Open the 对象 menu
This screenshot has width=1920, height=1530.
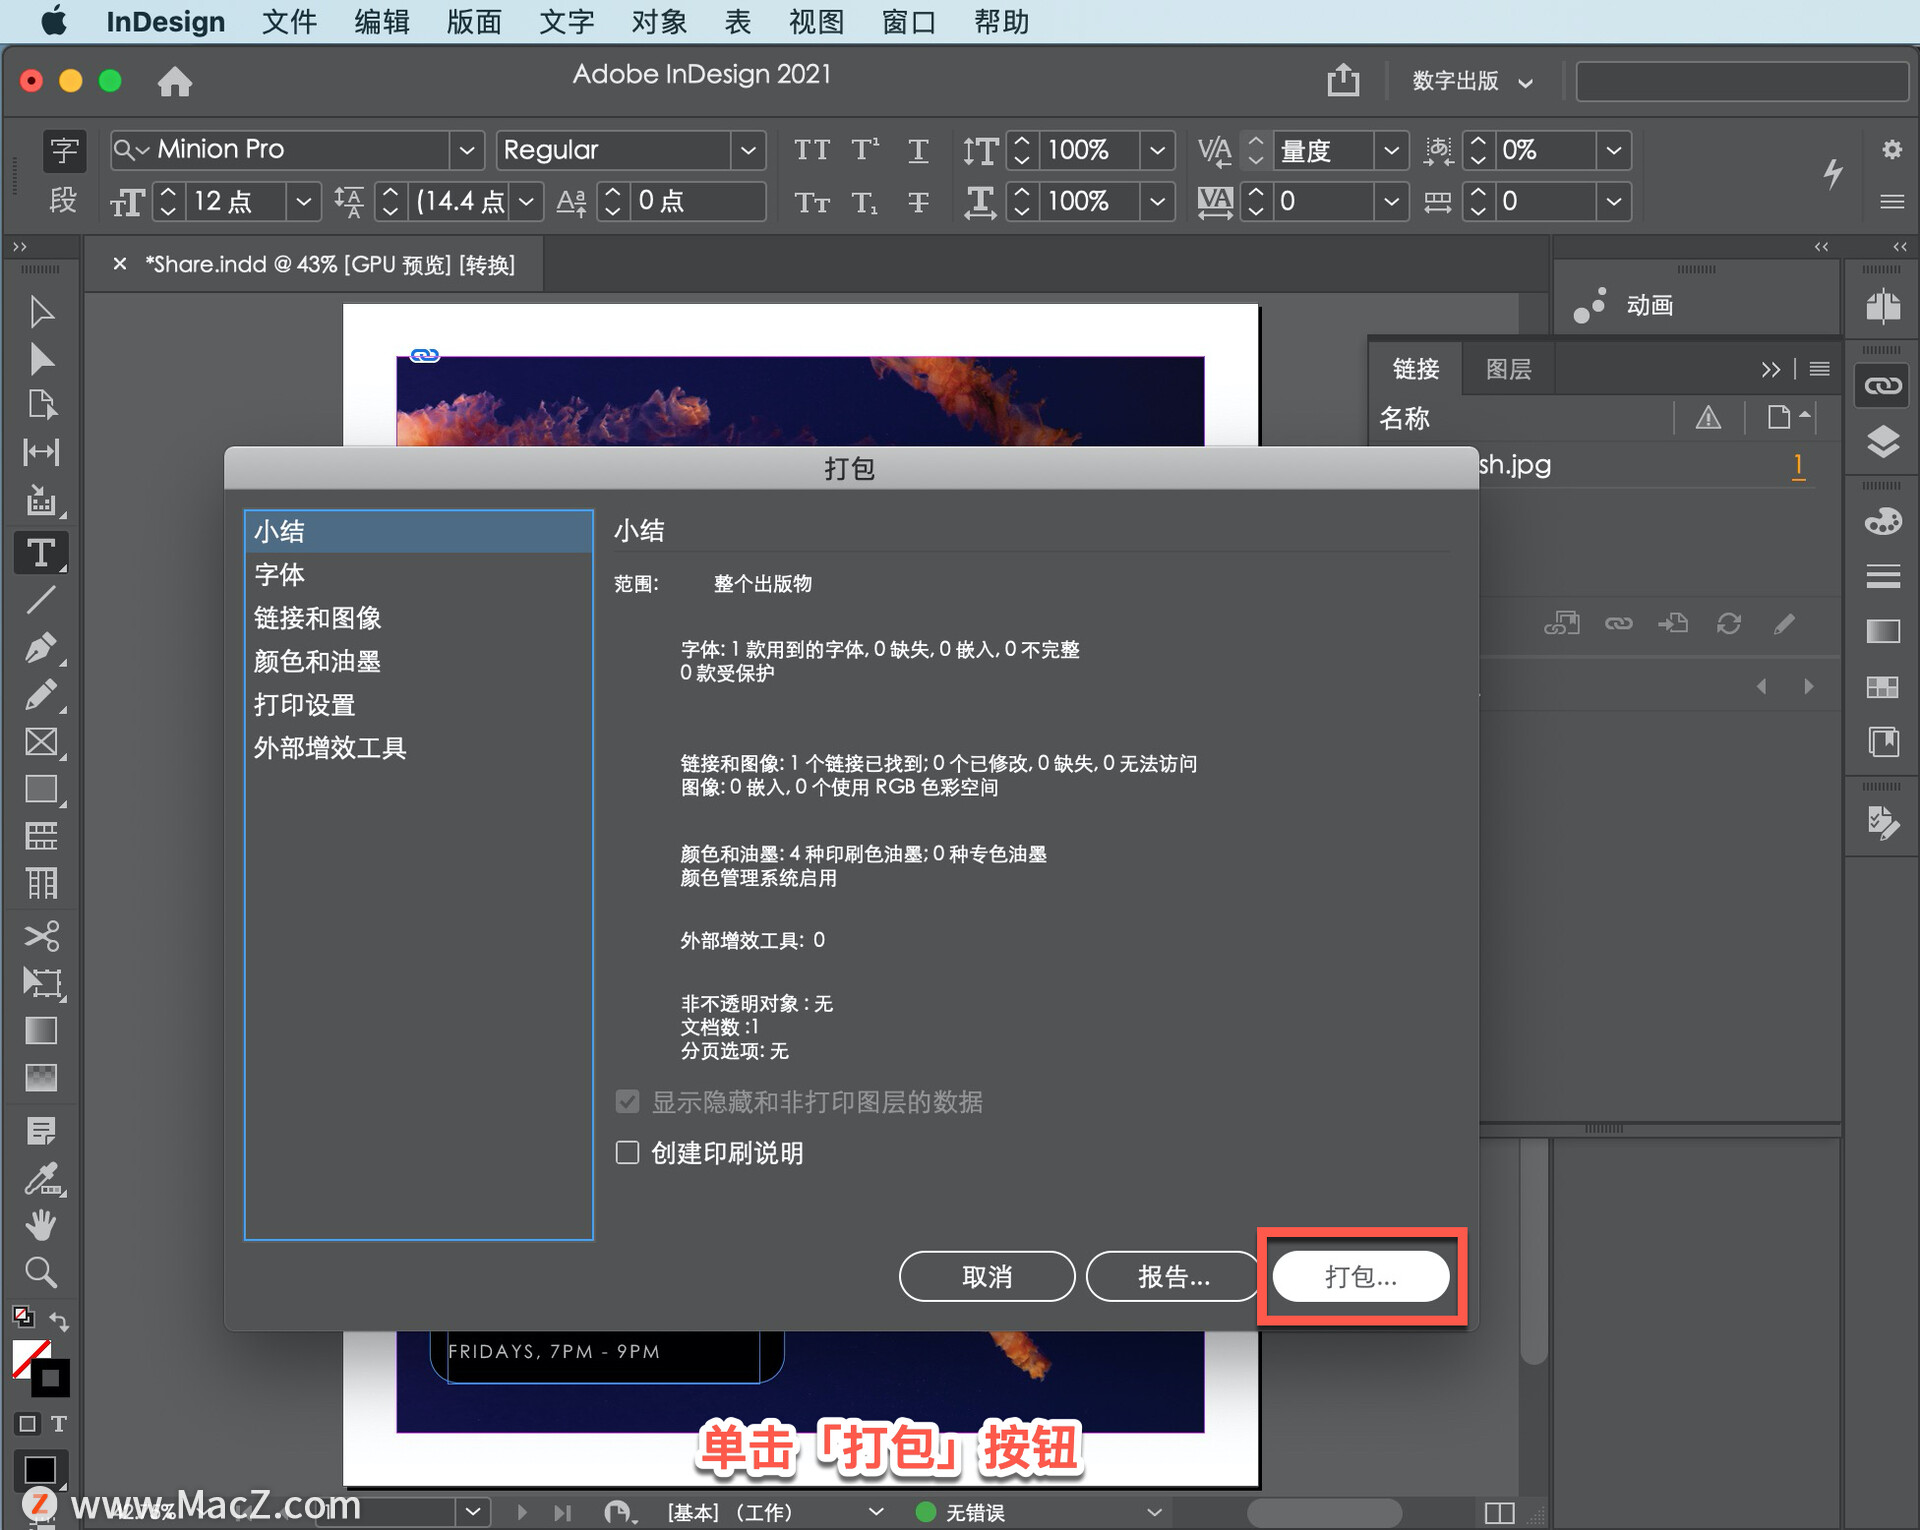click(x=658, y=21)
